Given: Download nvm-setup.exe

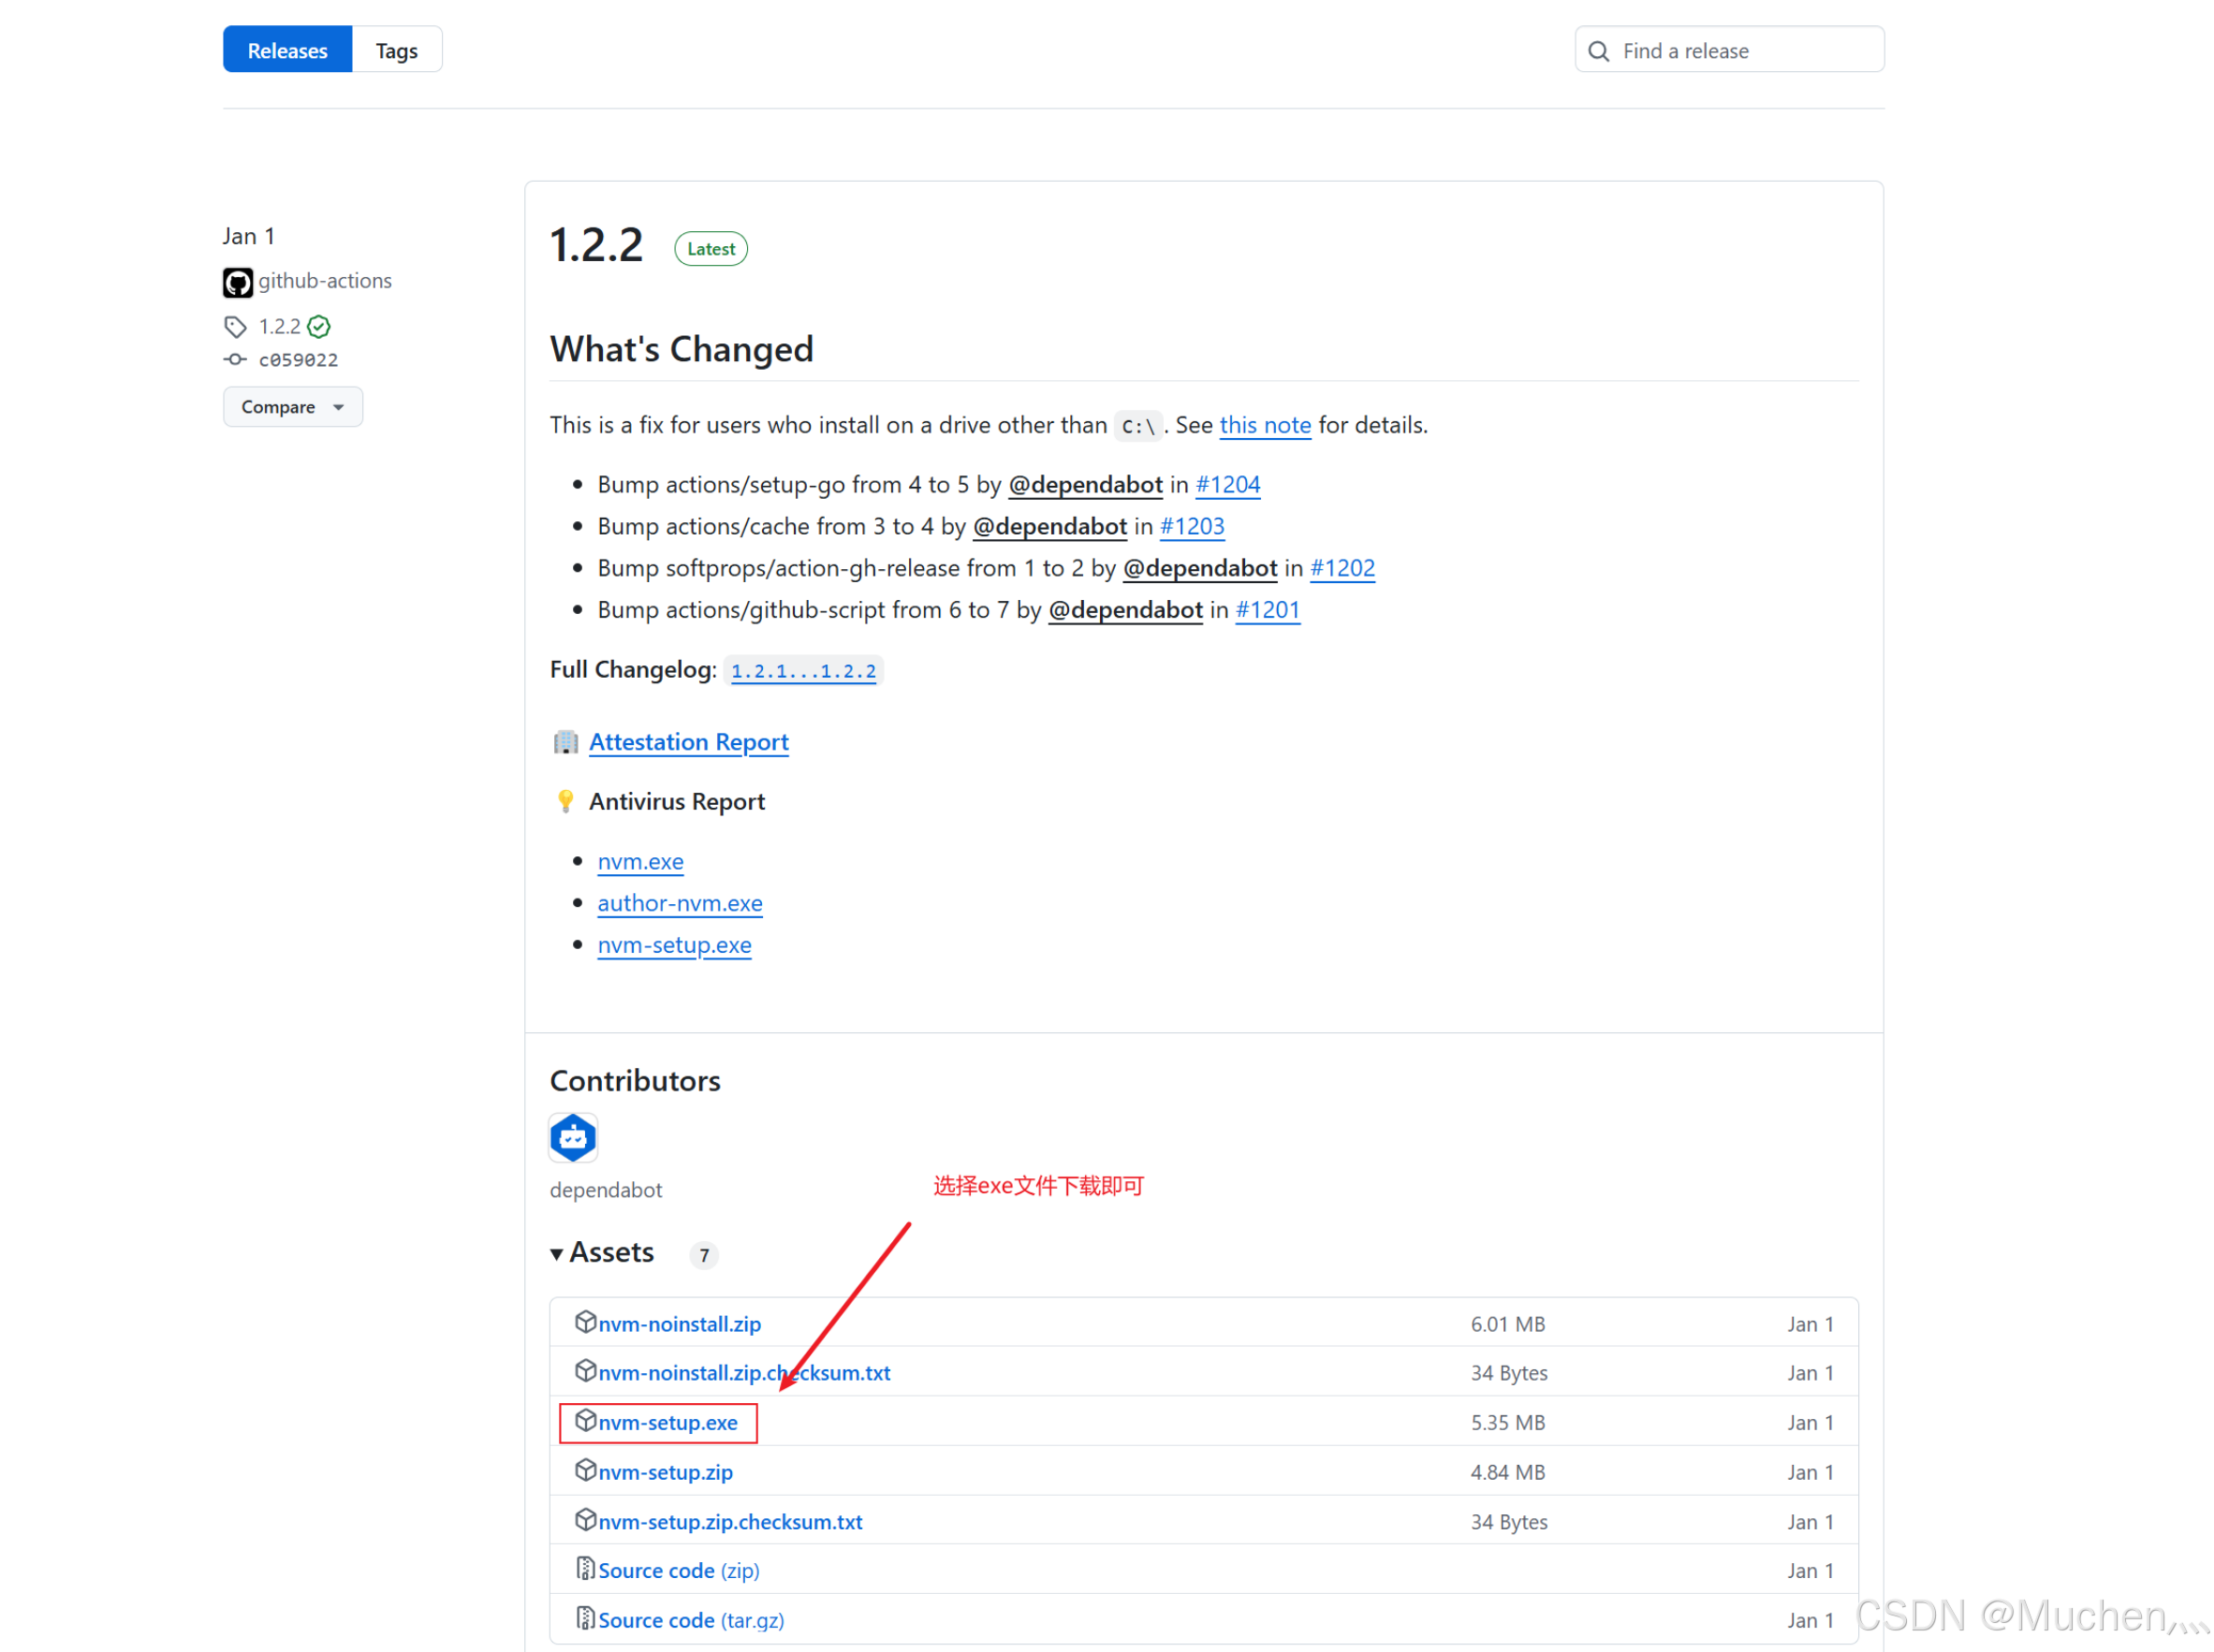Looking at the screenshot, I should click(667, 1424).
